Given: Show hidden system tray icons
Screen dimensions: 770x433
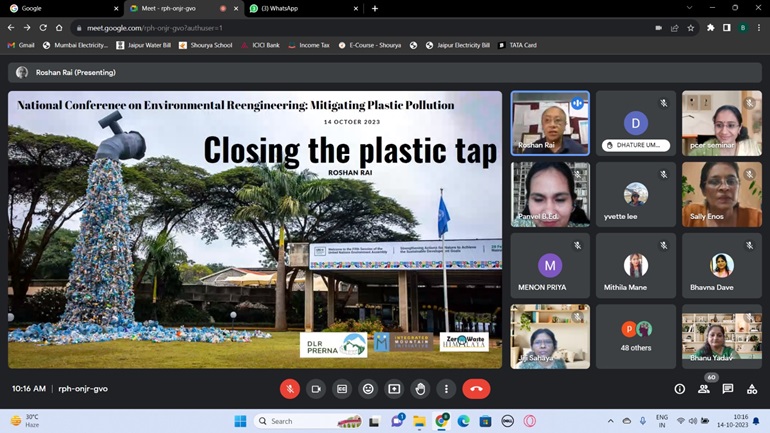Looking at the screenshot, I should tap(611, 421).
